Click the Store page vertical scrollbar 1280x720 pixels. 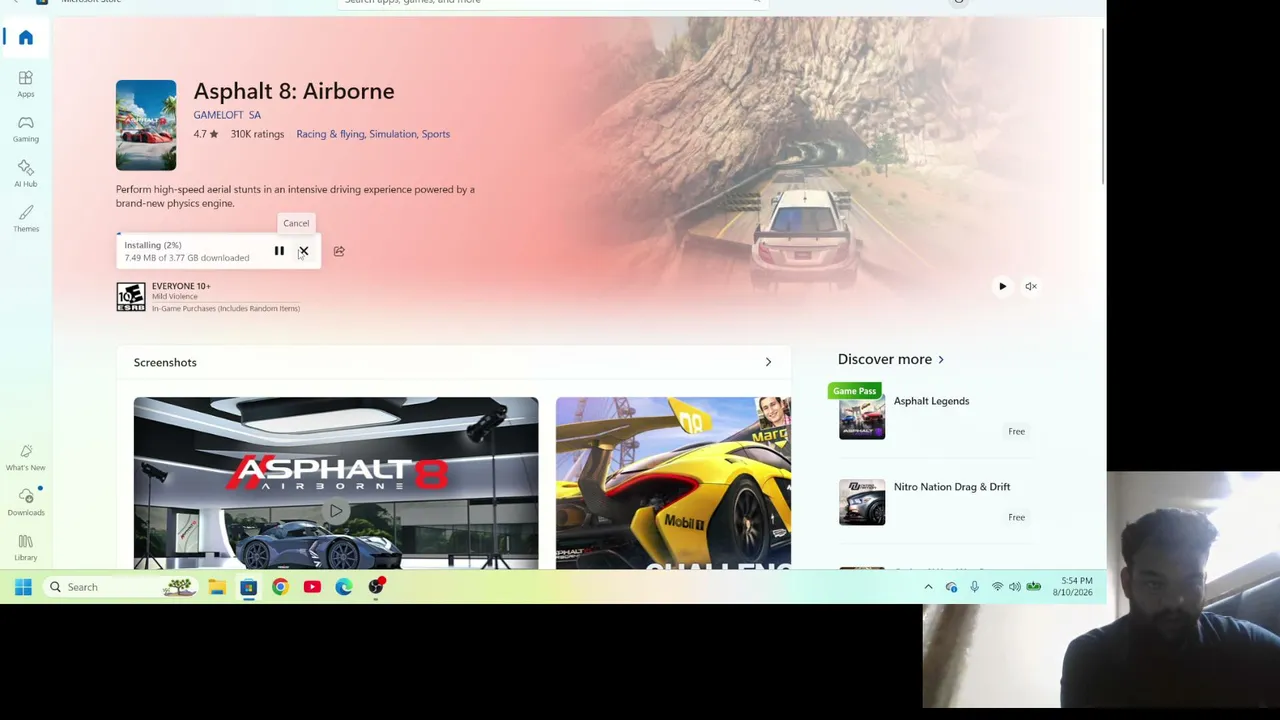tap(1103, 105)
